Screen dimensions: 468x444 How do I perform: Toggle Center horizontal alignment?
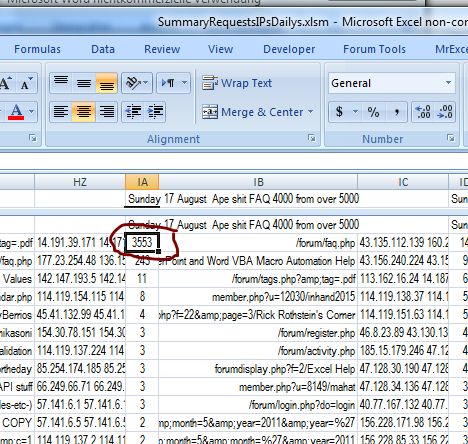point(84,112)
